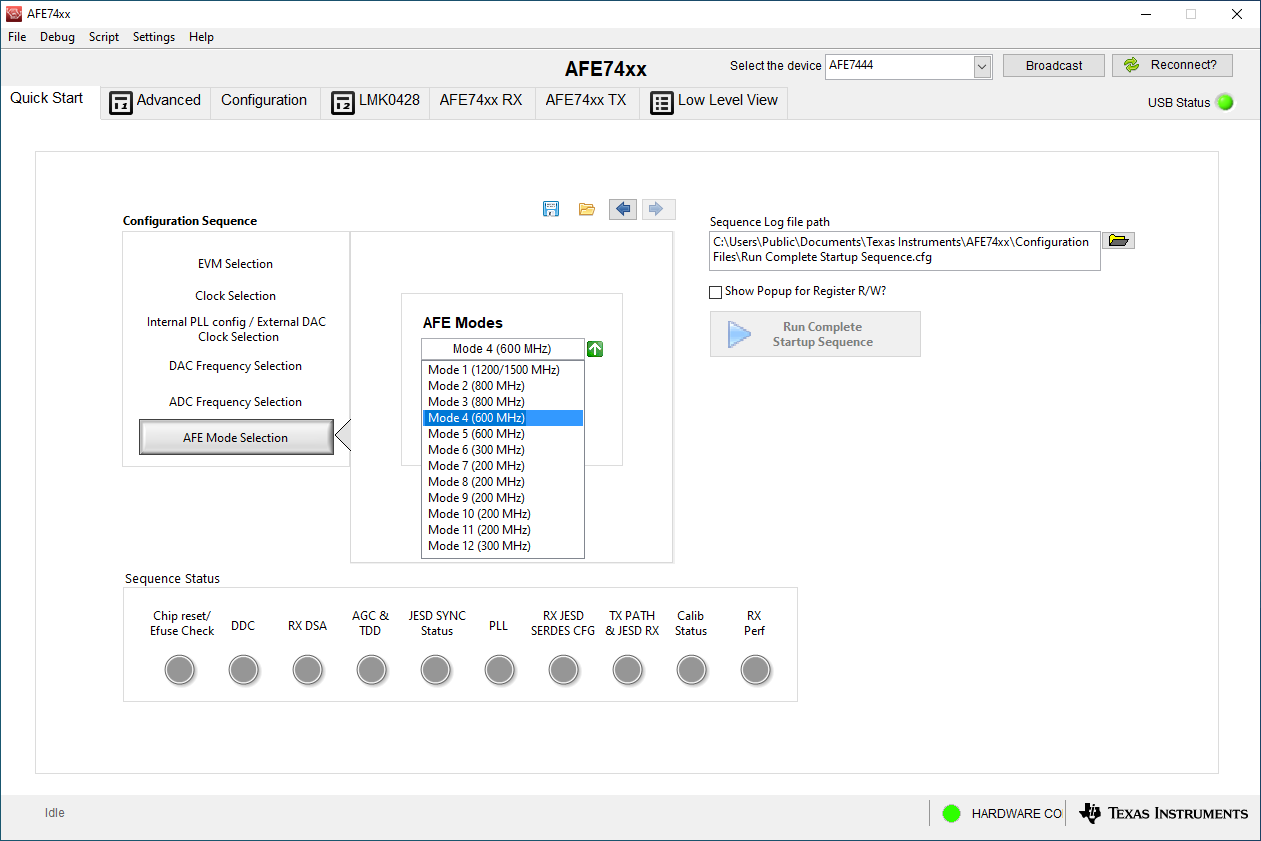Click the save configuration floppy disk icon

tap(551, 209)
